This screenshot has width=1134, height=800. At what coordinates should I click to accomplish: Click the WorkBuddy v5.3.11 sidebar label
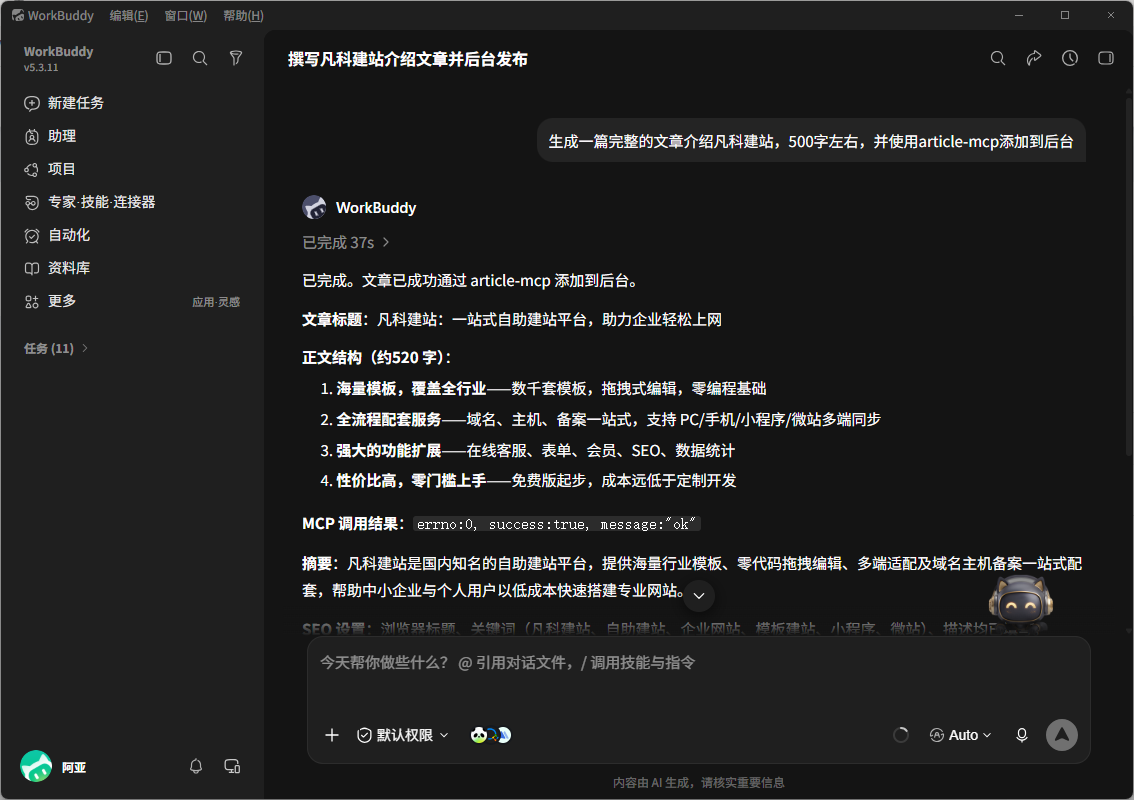[x=58, y=59]
